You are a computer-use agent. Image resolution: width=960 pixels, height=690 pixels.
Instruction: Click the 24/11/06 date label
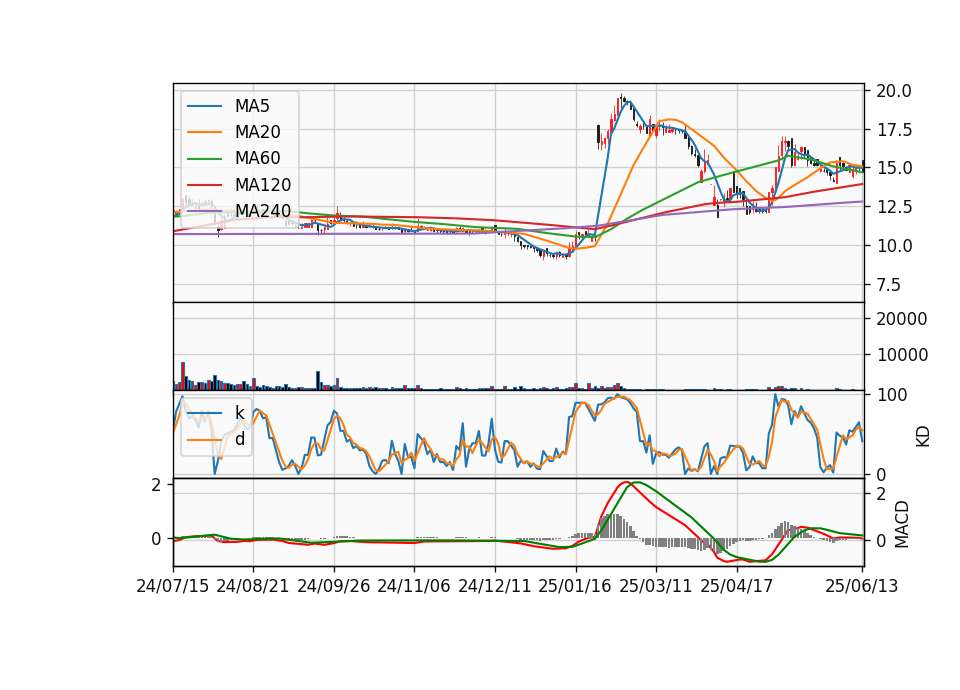pyautogui.click(x=414, y=586)
